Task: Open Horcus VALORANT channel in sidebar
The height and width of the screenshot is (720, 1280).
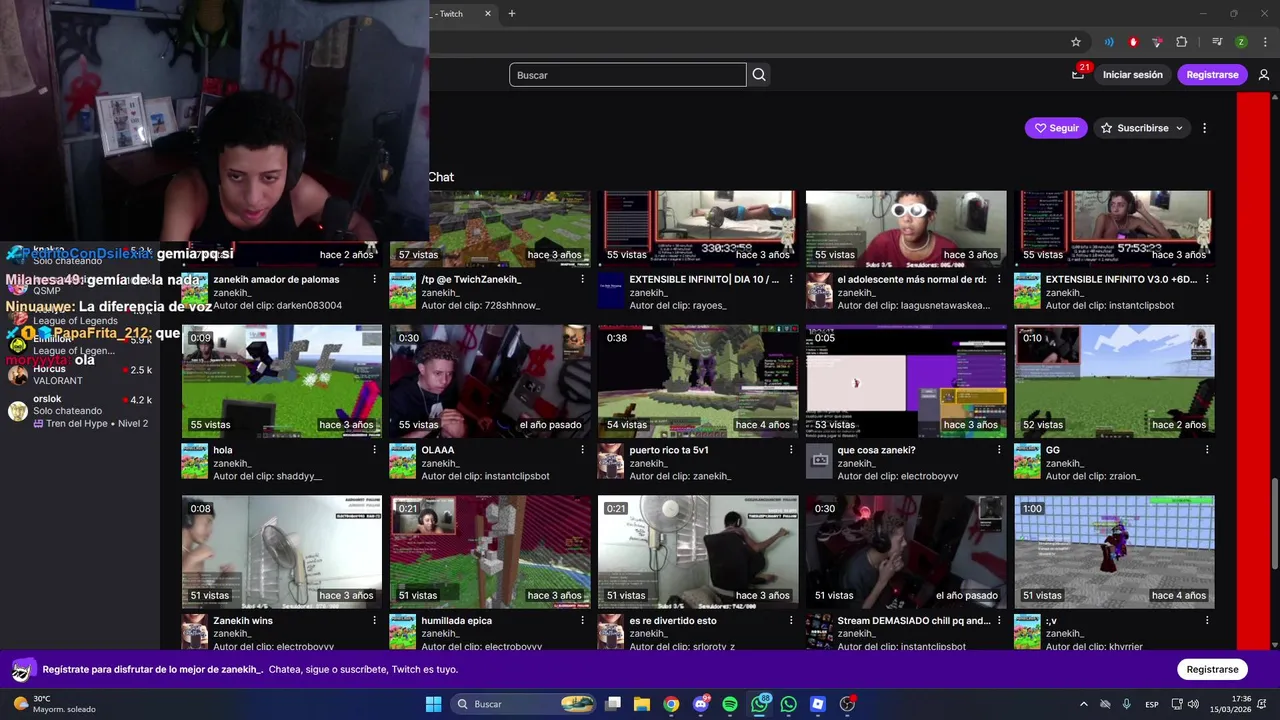Action: click(80, 375)
